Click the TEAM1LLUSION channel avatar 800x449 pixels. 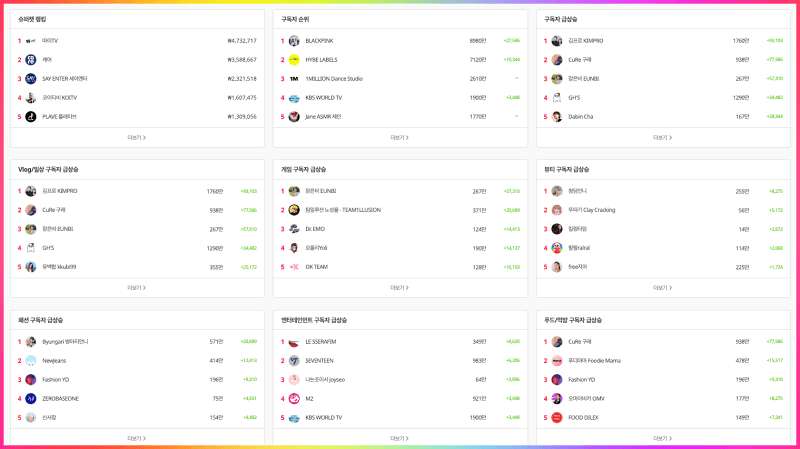[294, 210]
